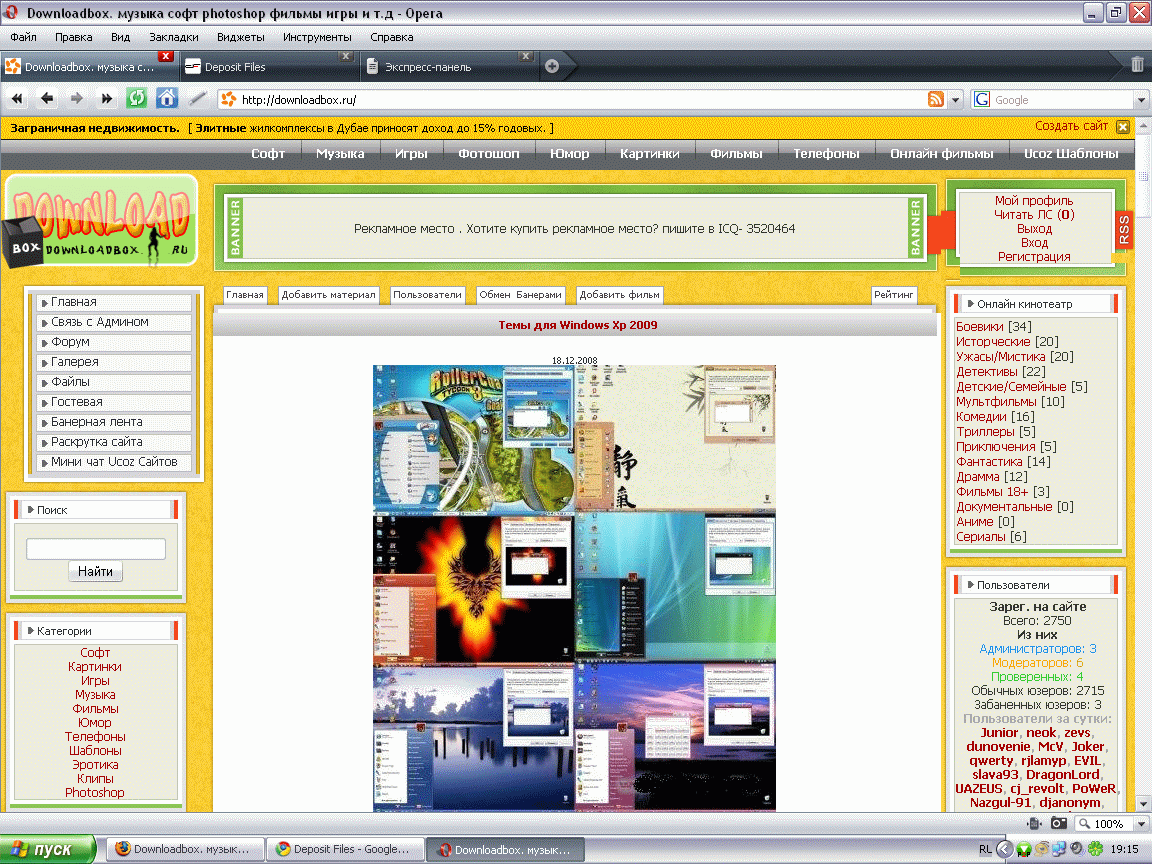The height and width of the screenshot is (864, 1152).
Task: Click the orange RSS feed icon in address bar
Action: pos(936,99)
